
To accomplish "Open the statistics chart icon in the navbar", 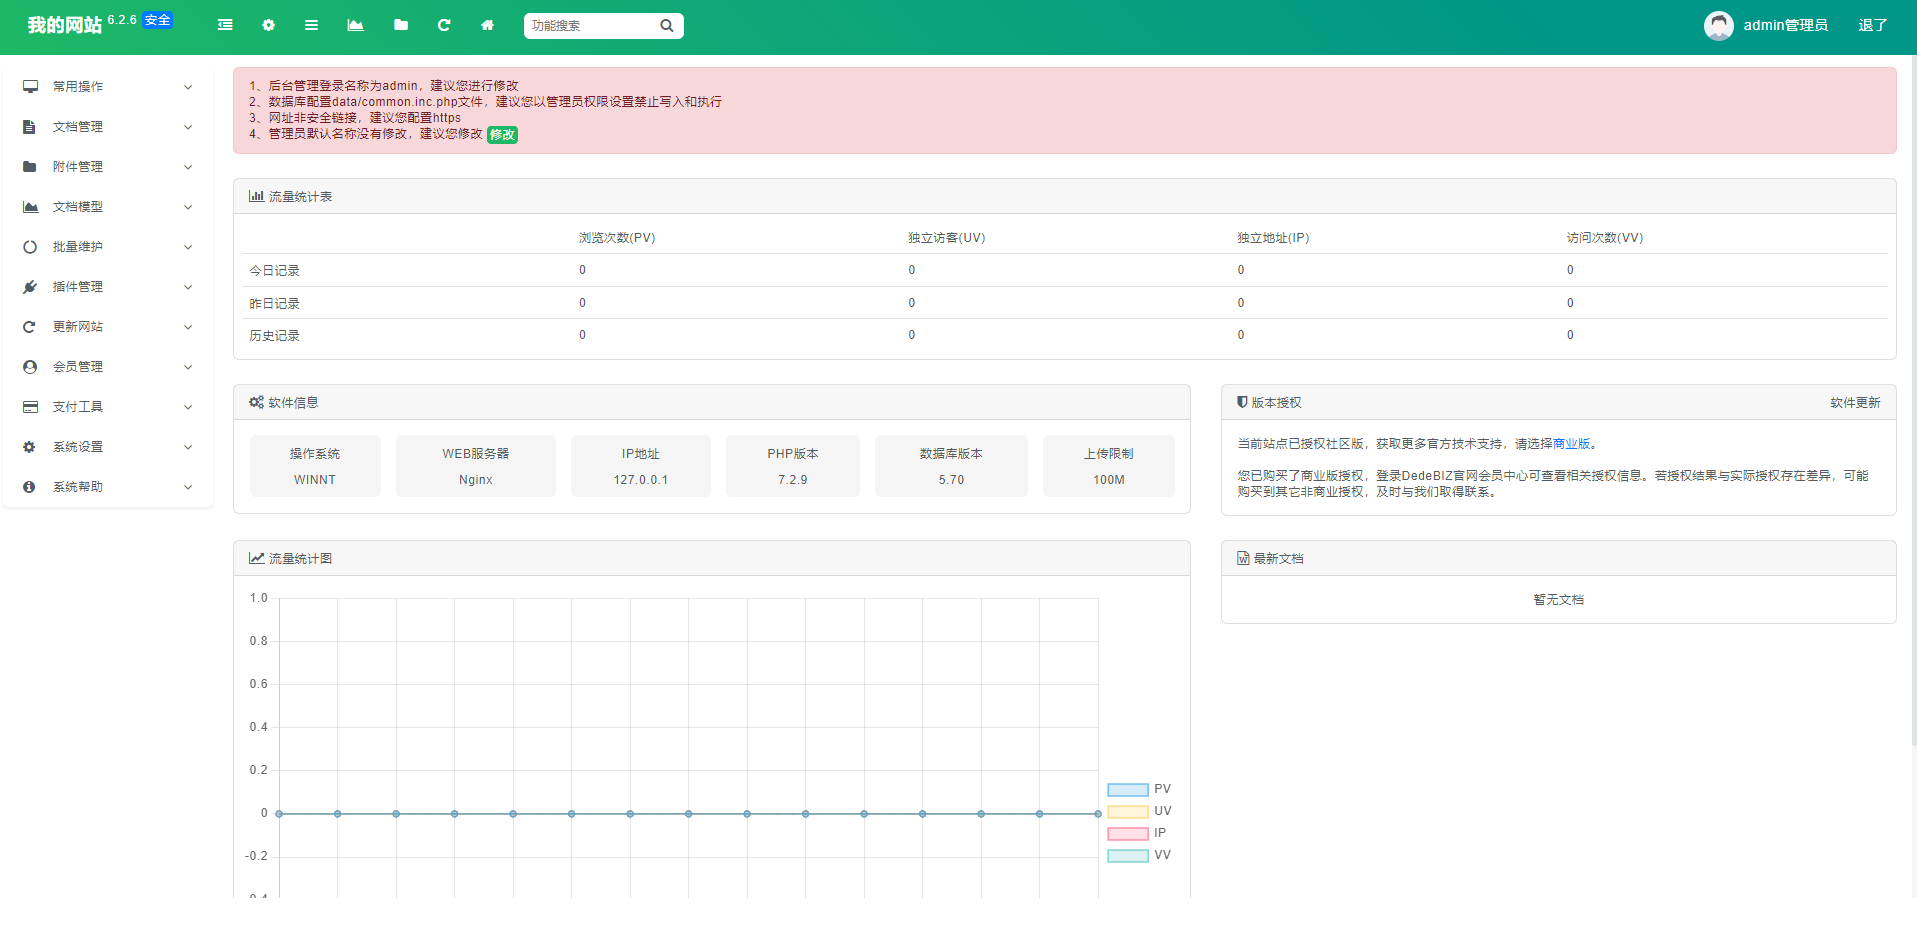I will click(x=355, y=25).
